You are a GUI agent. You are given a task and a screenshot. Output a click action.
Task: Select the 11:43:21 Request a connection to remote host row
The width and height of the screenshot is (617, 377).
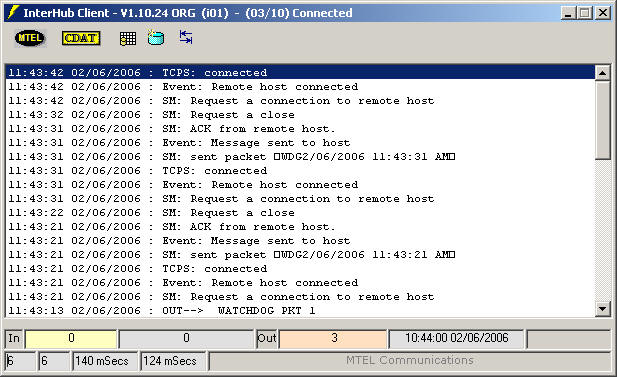300,297
